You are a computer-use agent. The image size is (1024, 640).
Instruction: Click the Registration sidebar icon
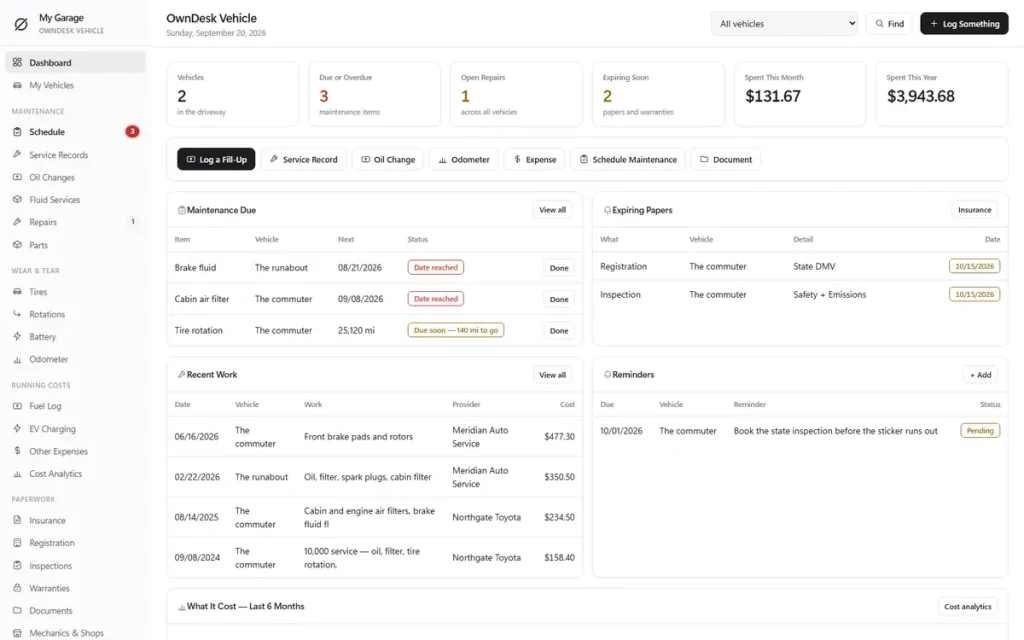tap(17, 543)
